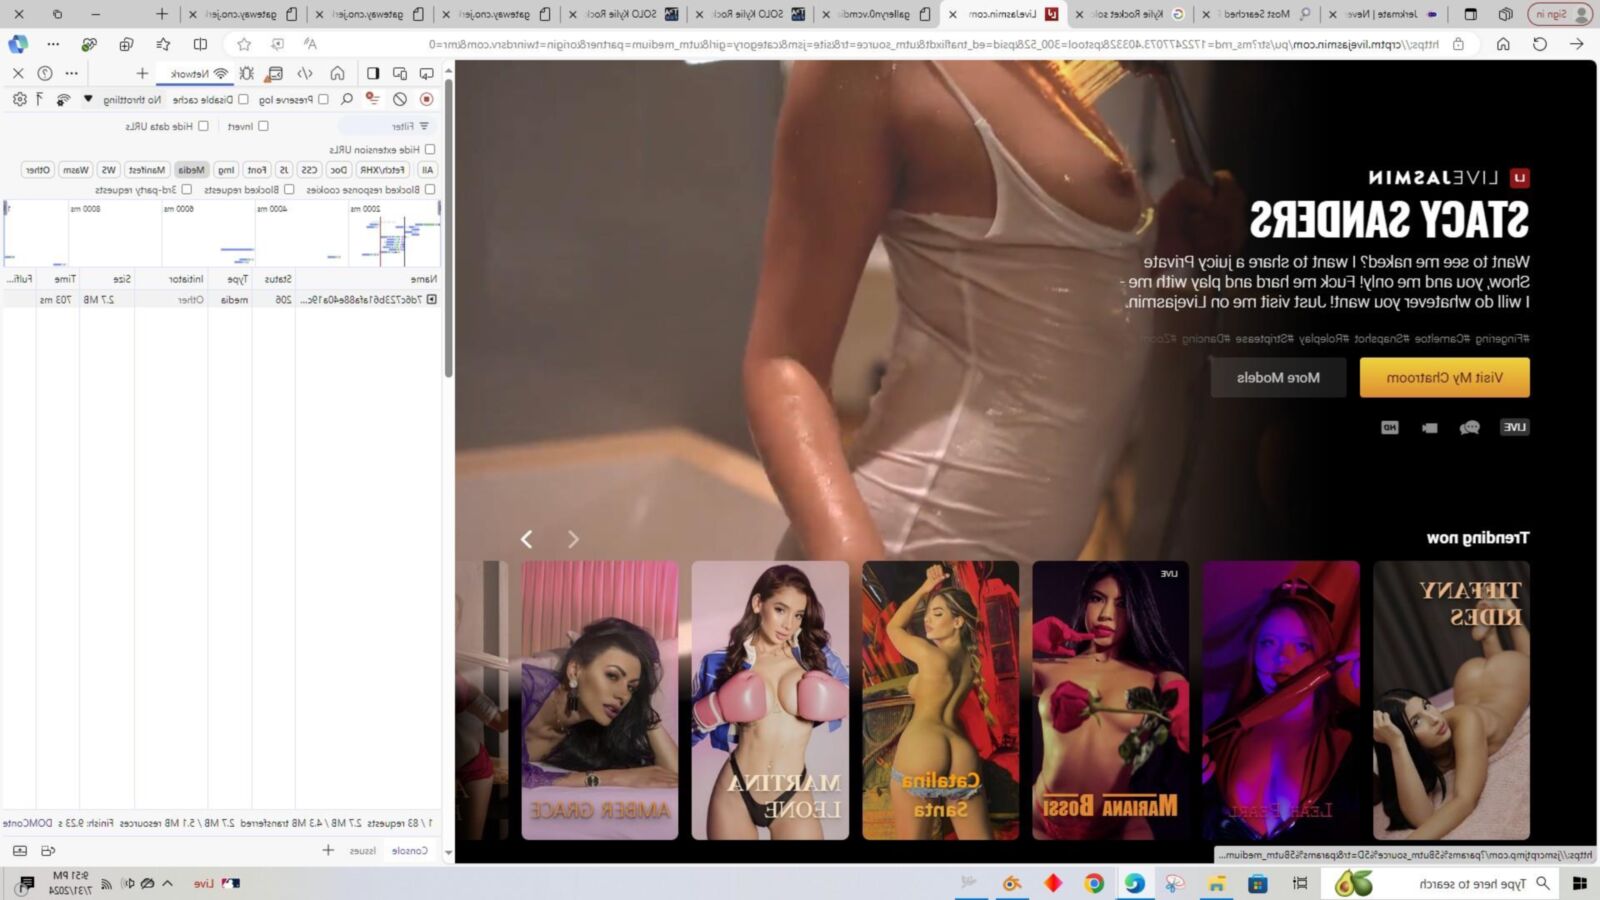This screenshot has height=900, width=1600.
Task: Open the No throttling dropdown
Action: coord(126,99)
